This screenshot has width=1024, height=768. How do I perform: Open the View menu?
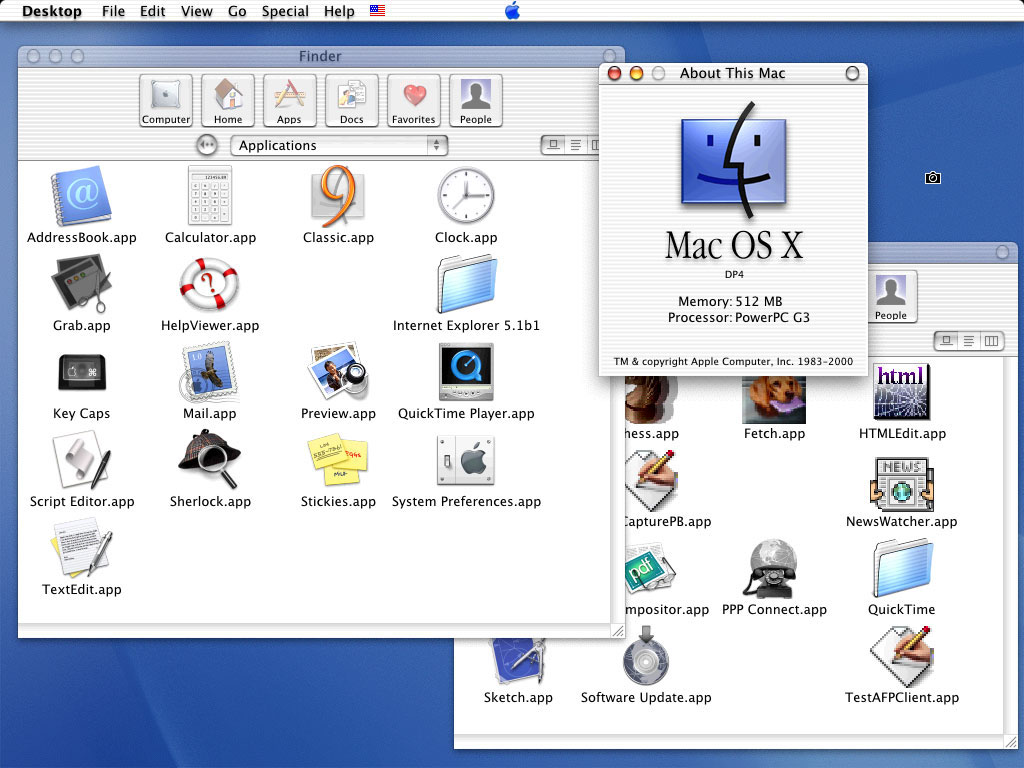(197, 11)
